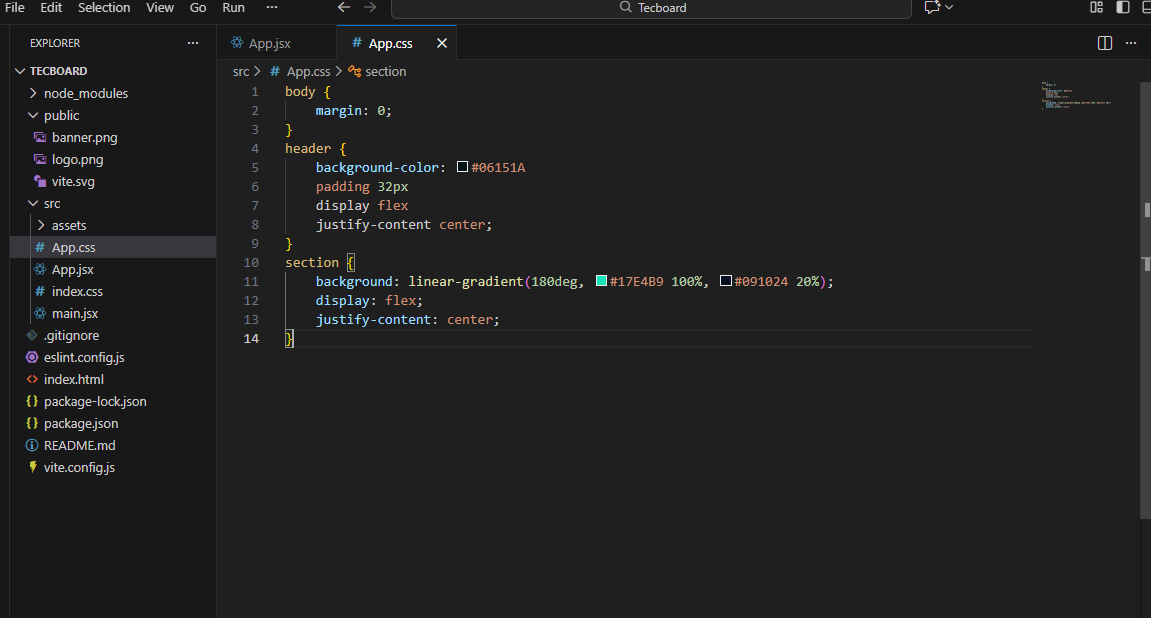The image size is (1151, 618).
Task: Expand the assets folder
Action: [x=69, y=225]
